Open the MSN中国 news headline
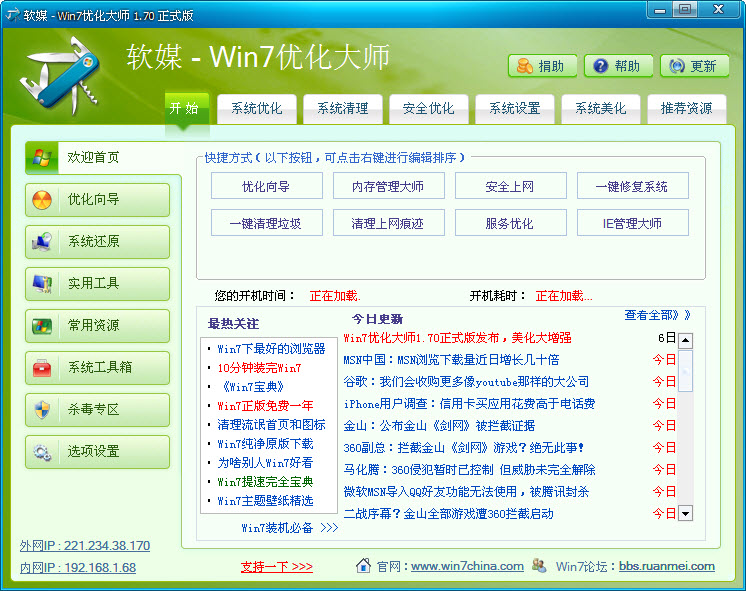Screen dimensions: 746x591 (451, 360)
